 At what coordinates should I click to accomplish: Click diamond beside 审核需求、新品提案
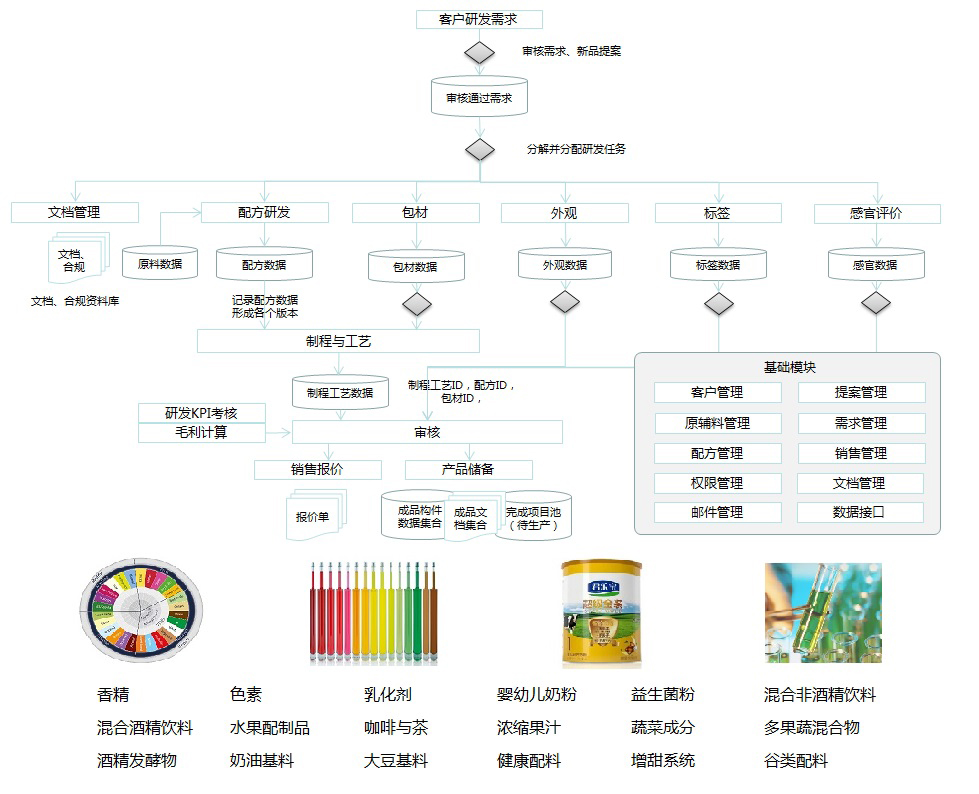pos(480,52)
